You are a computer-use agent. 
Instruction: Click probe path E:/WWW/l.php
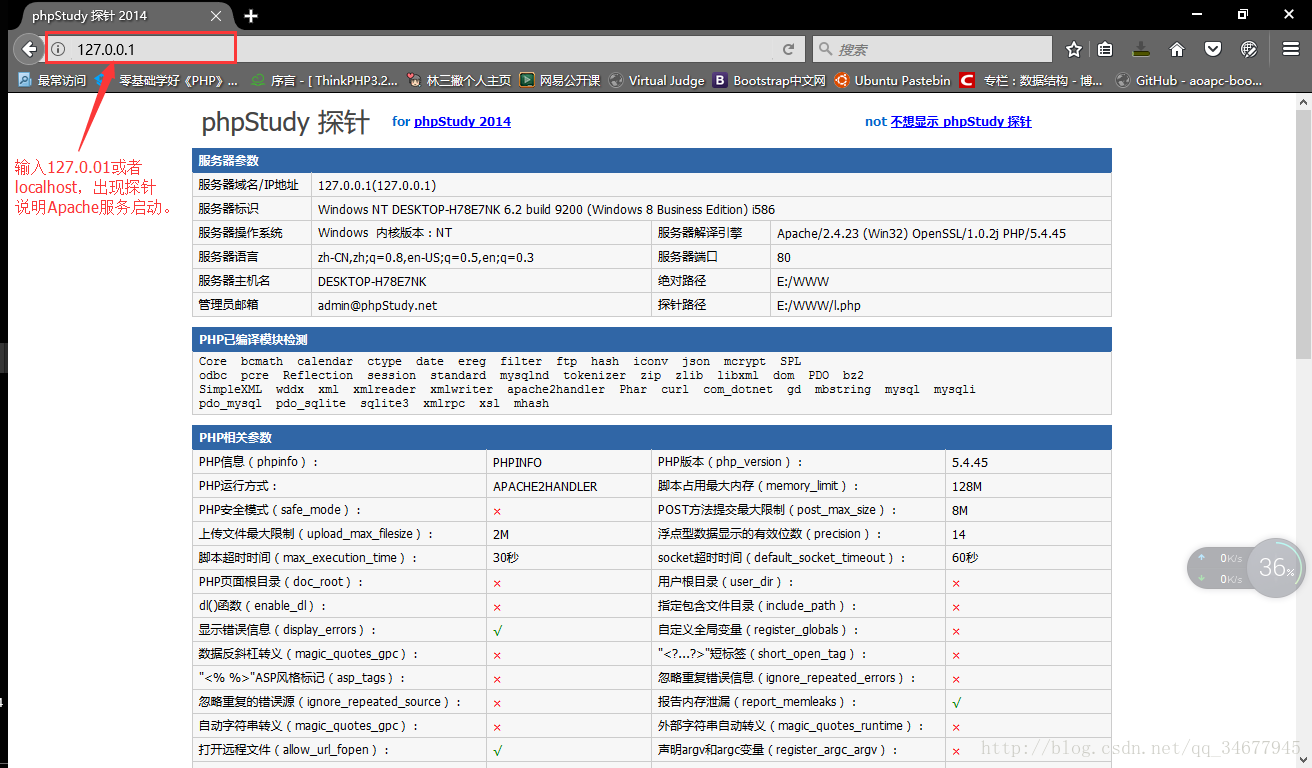[818, 305]
